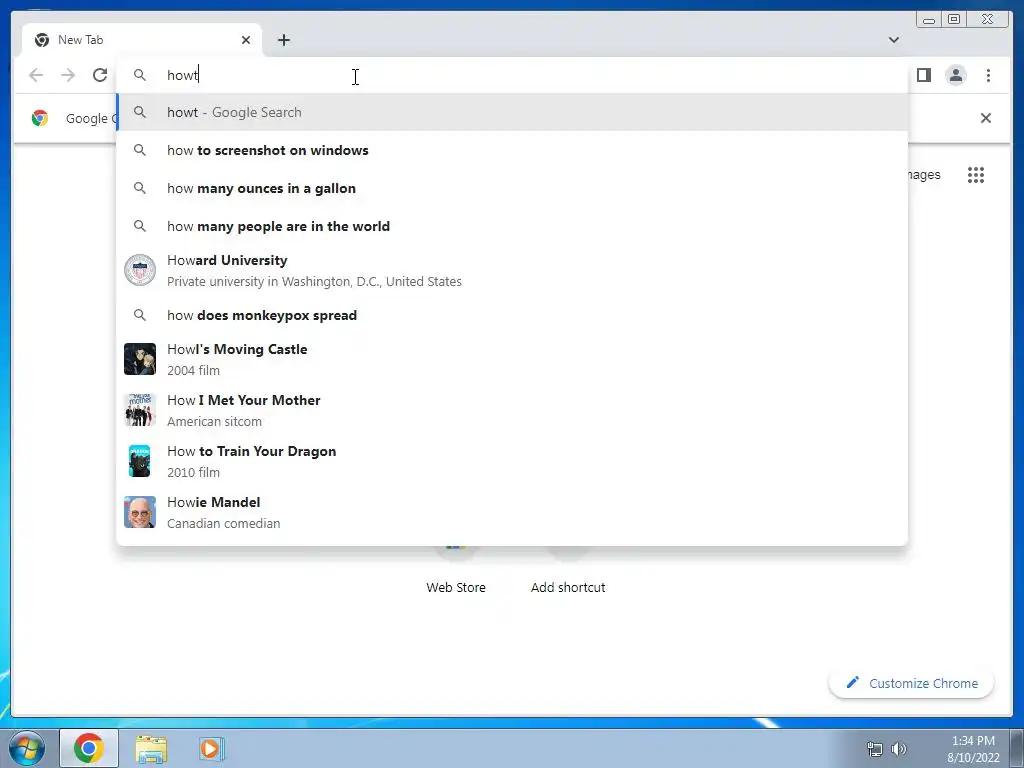Open the Windows Start button

27,748
